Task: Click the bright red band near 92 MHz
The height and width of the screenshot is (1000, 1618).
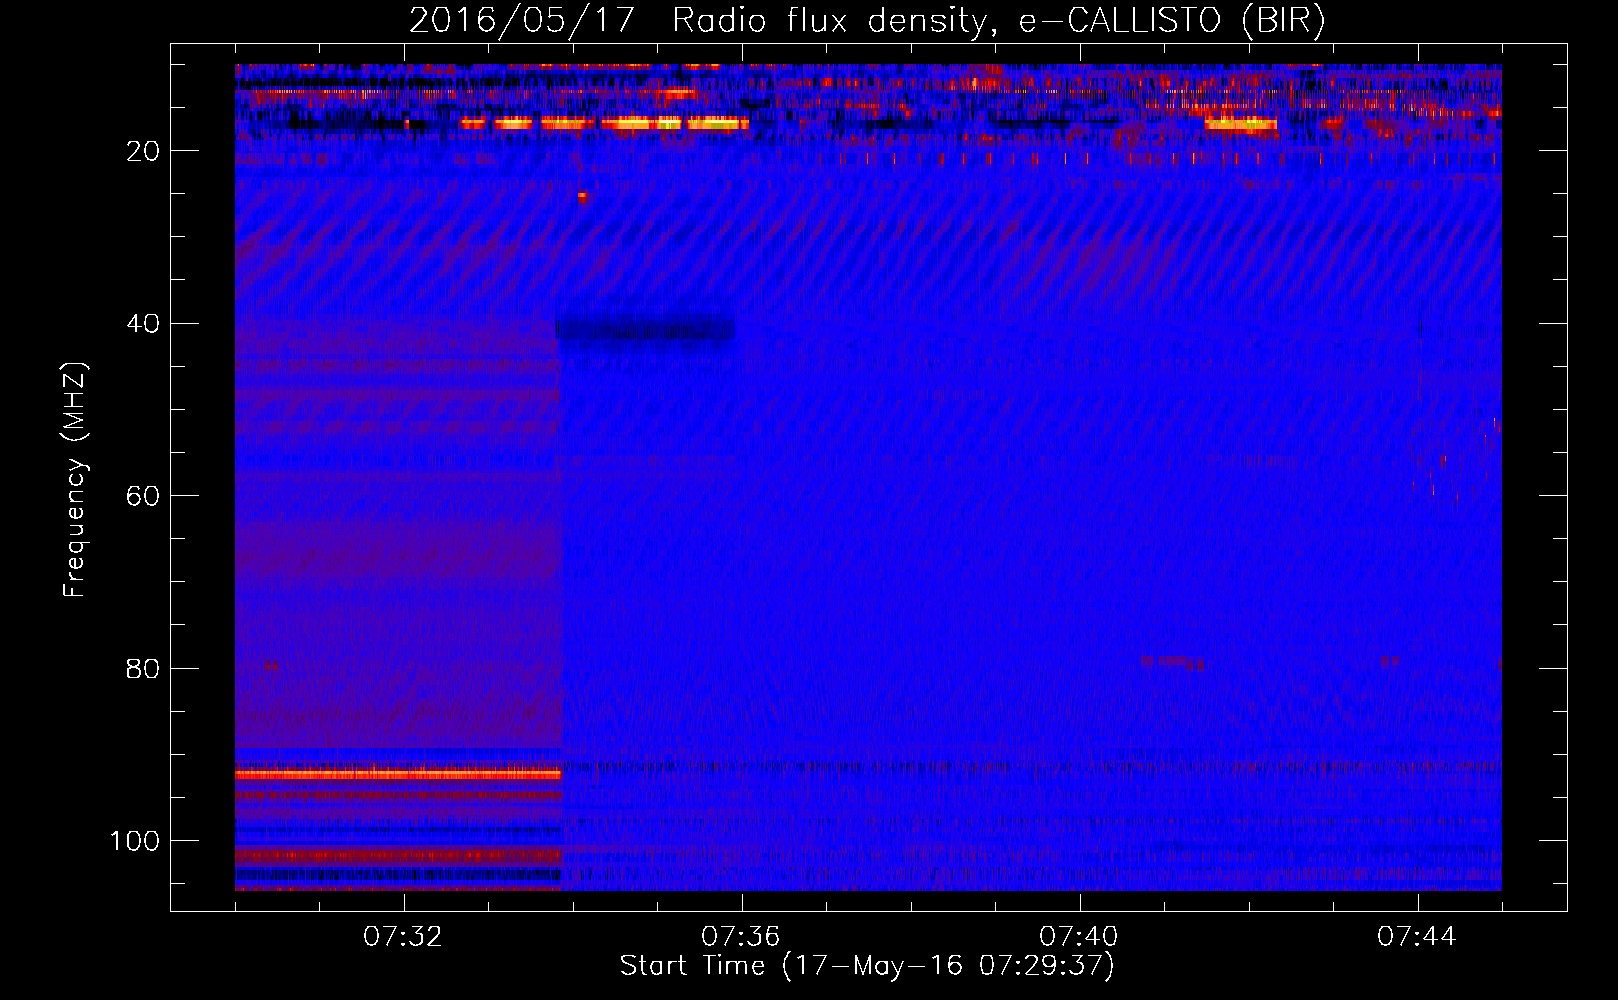Action: 398,774
